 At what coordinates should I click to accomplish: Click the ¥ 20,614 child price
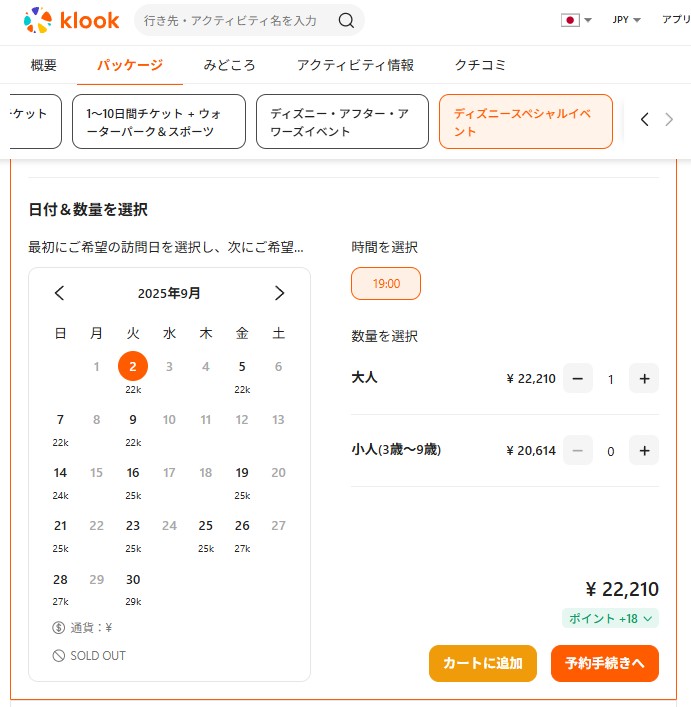[x=531, y=450]
